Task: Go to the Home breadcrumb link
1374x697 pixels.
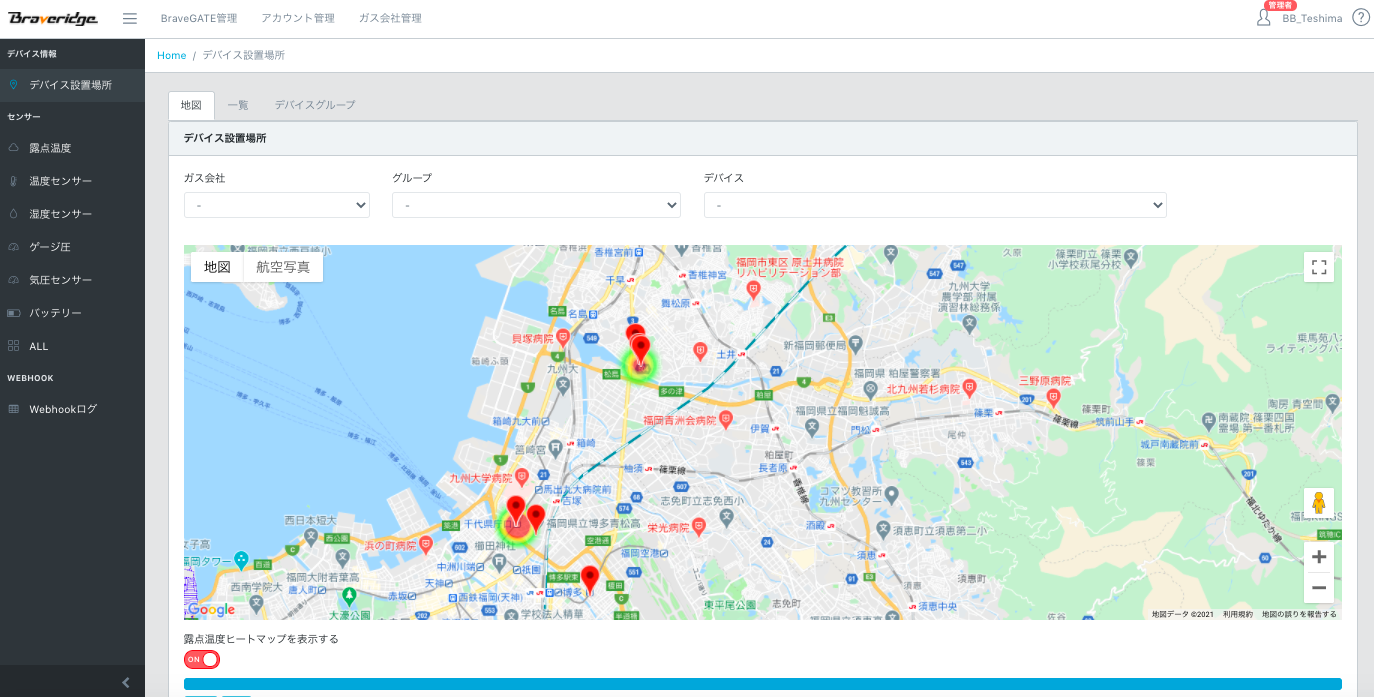Action: tap(172, 55)
